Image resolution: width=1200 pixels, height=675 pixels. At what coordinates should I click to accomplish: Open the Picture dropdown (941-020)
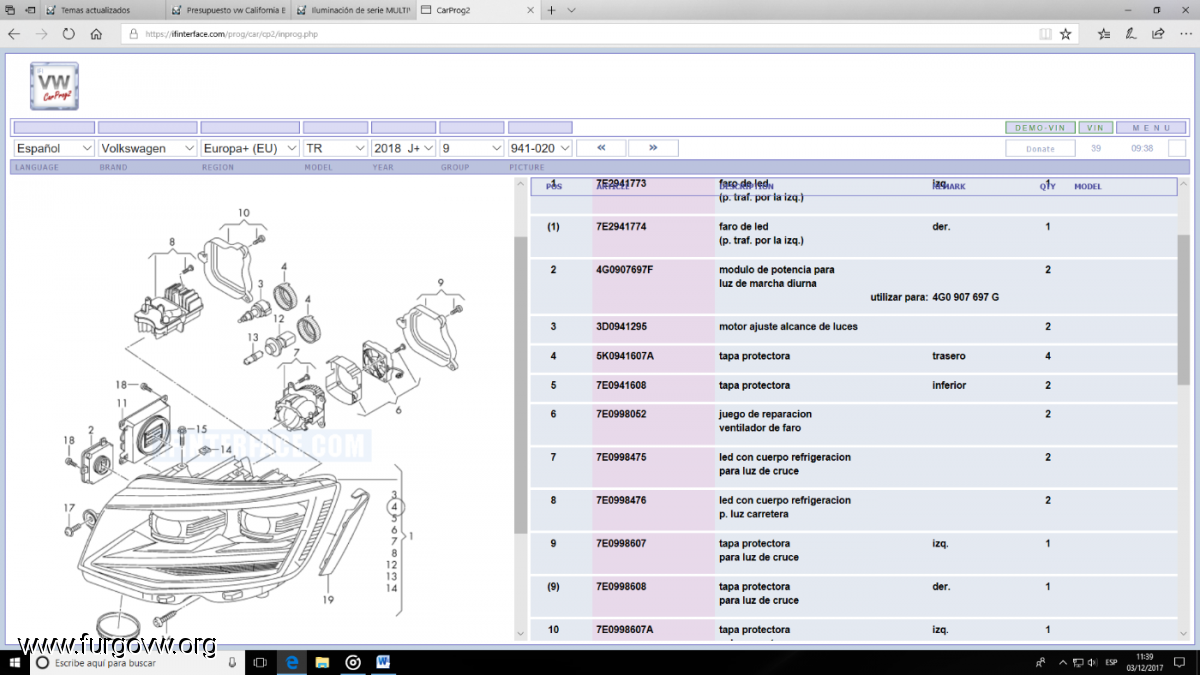540,148
